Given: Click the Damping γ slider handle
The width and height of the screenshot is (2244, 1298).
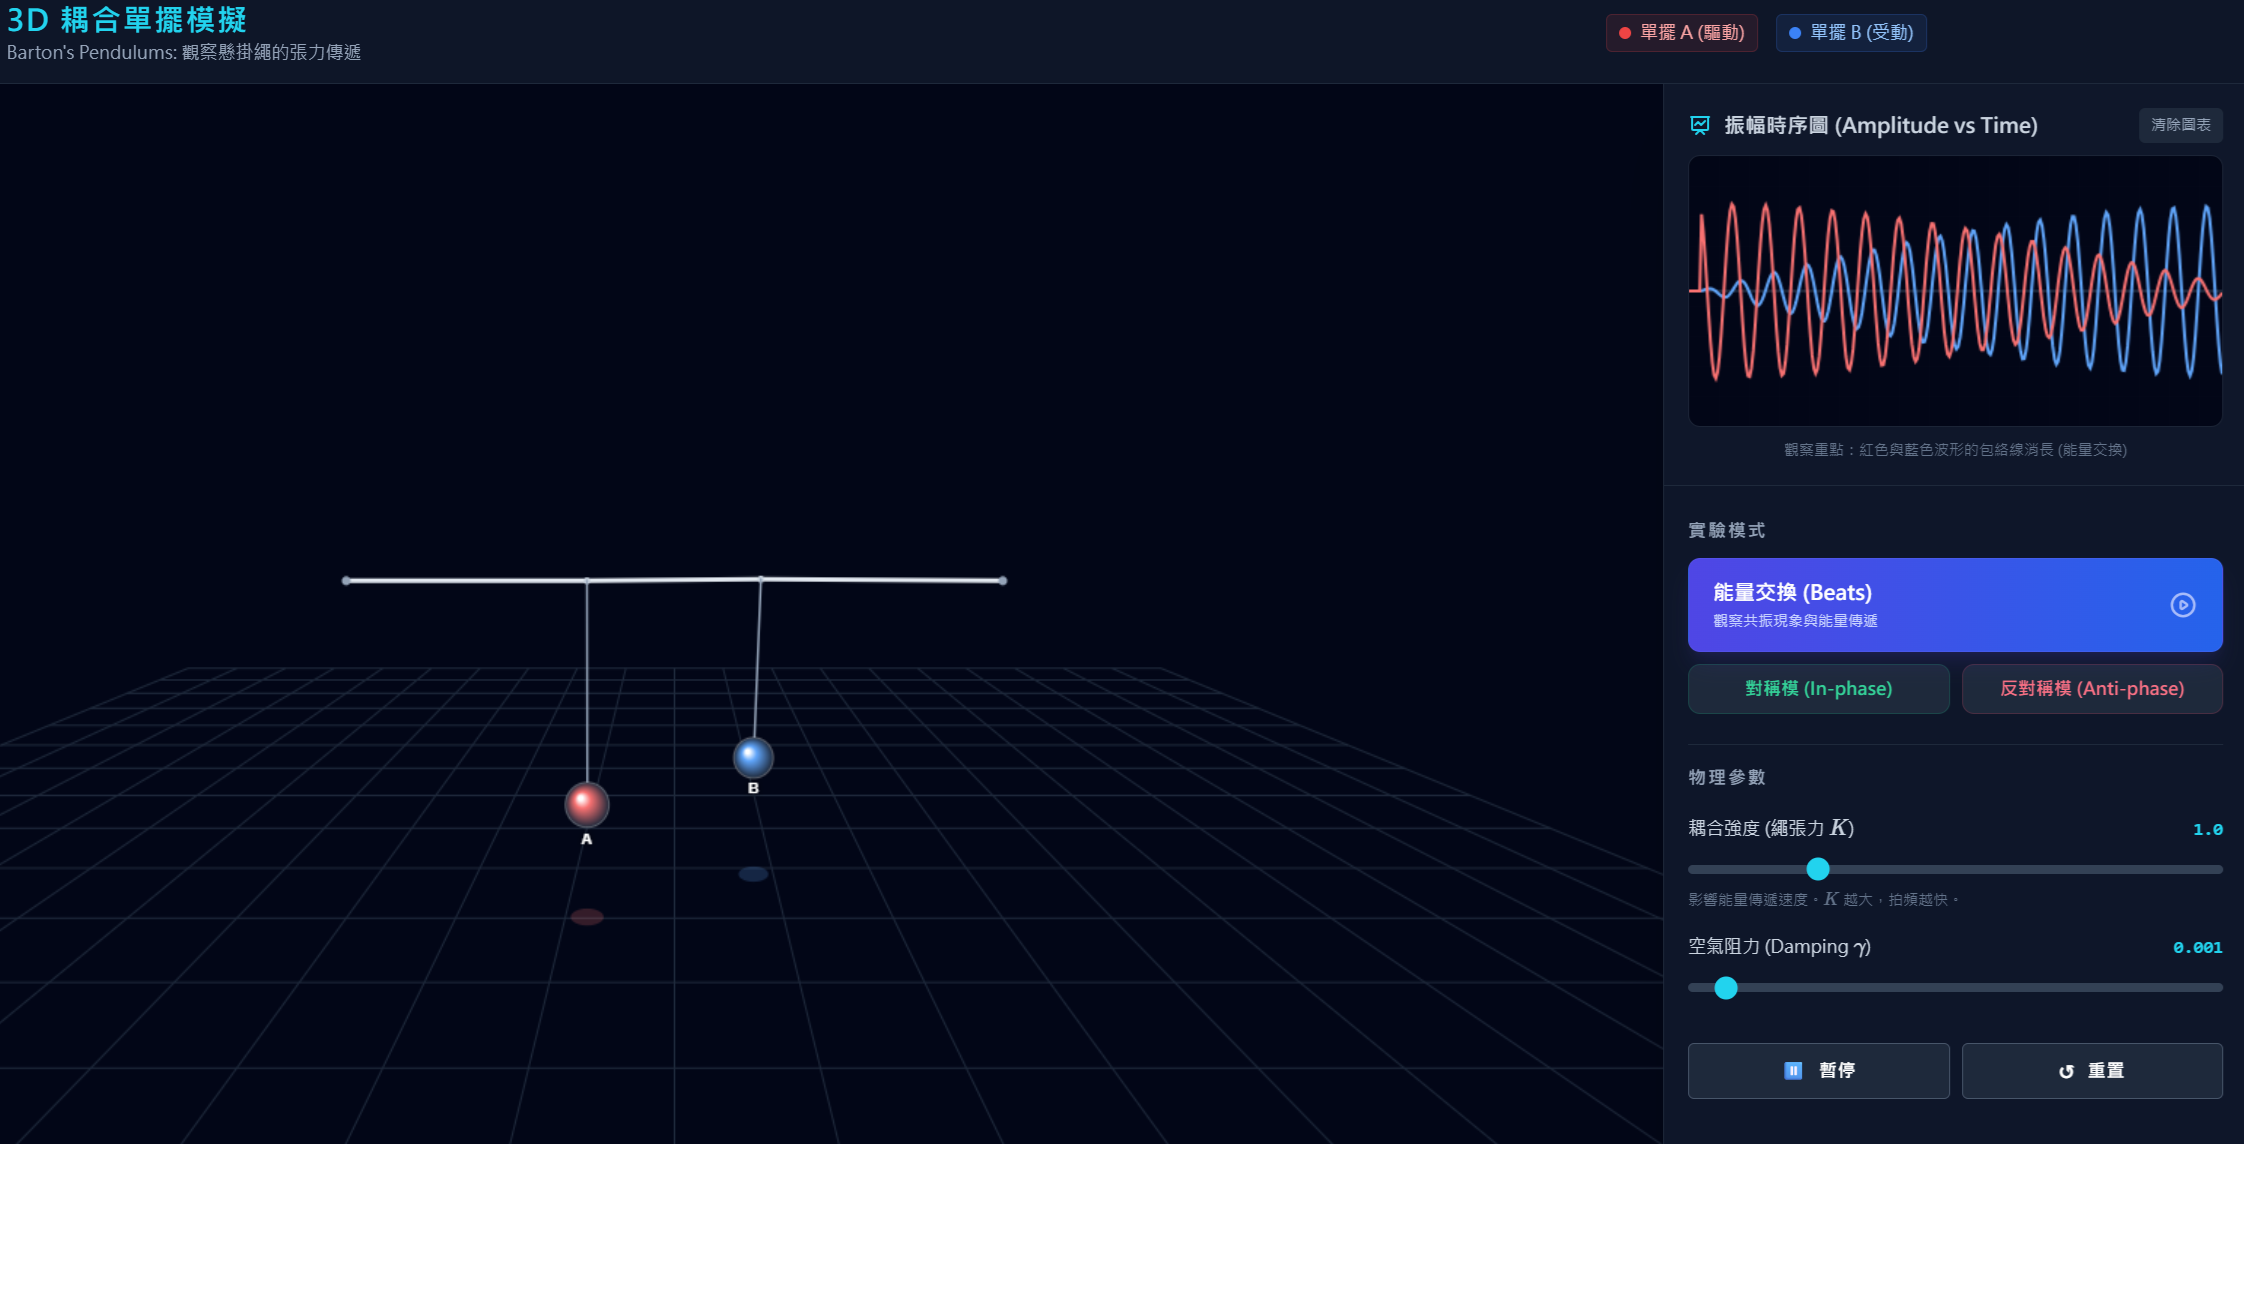Looking at the screenshot, I should (1726, 988).
